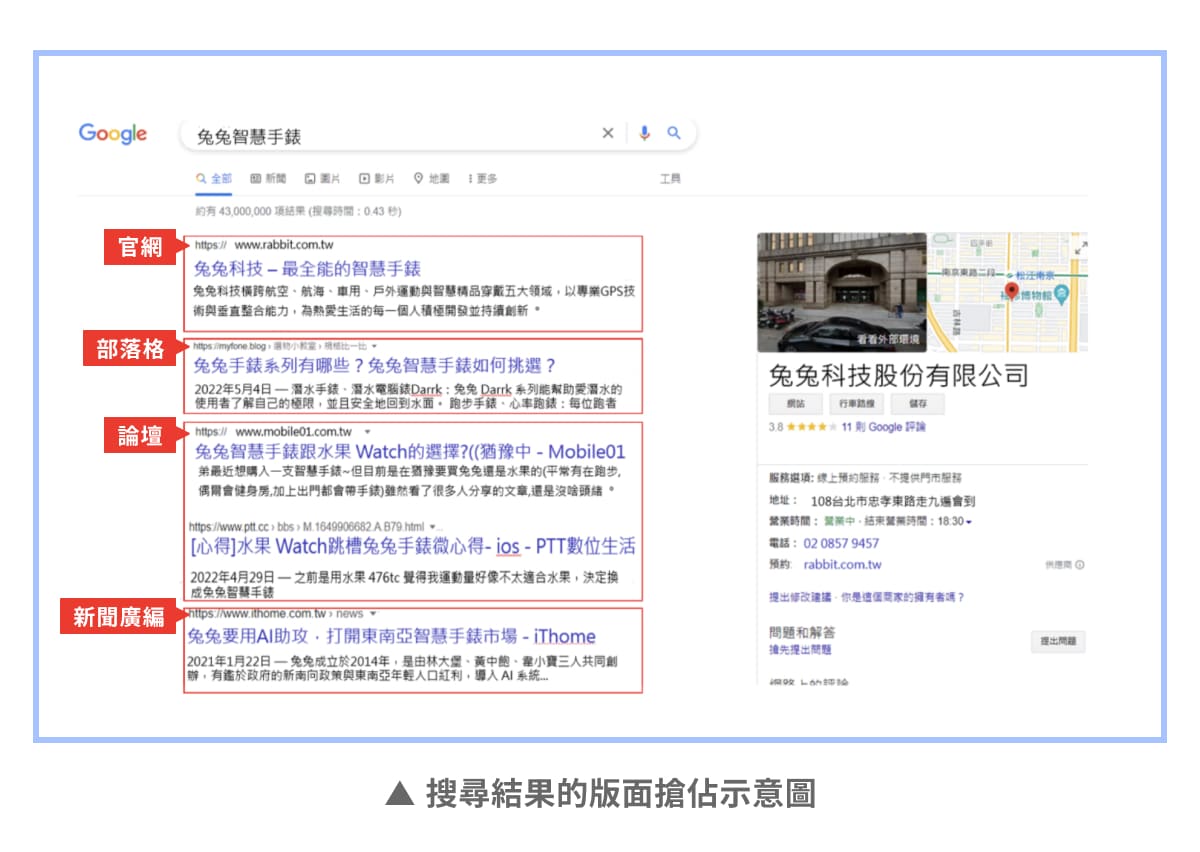
Task: Switch to the 新聞 tab
Action: click(268, 178)
